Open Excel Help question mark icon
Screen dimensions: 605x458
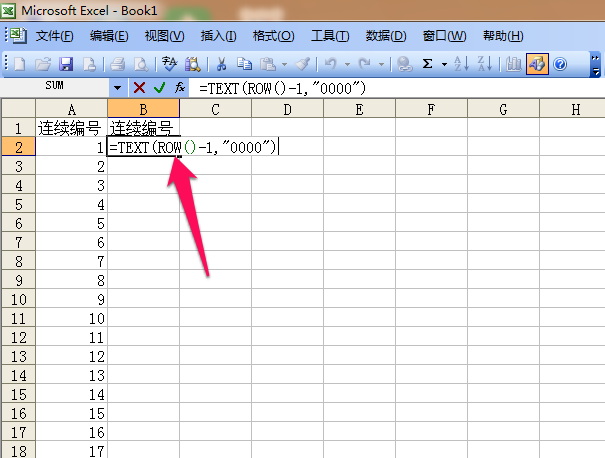[x=560, y=64]
